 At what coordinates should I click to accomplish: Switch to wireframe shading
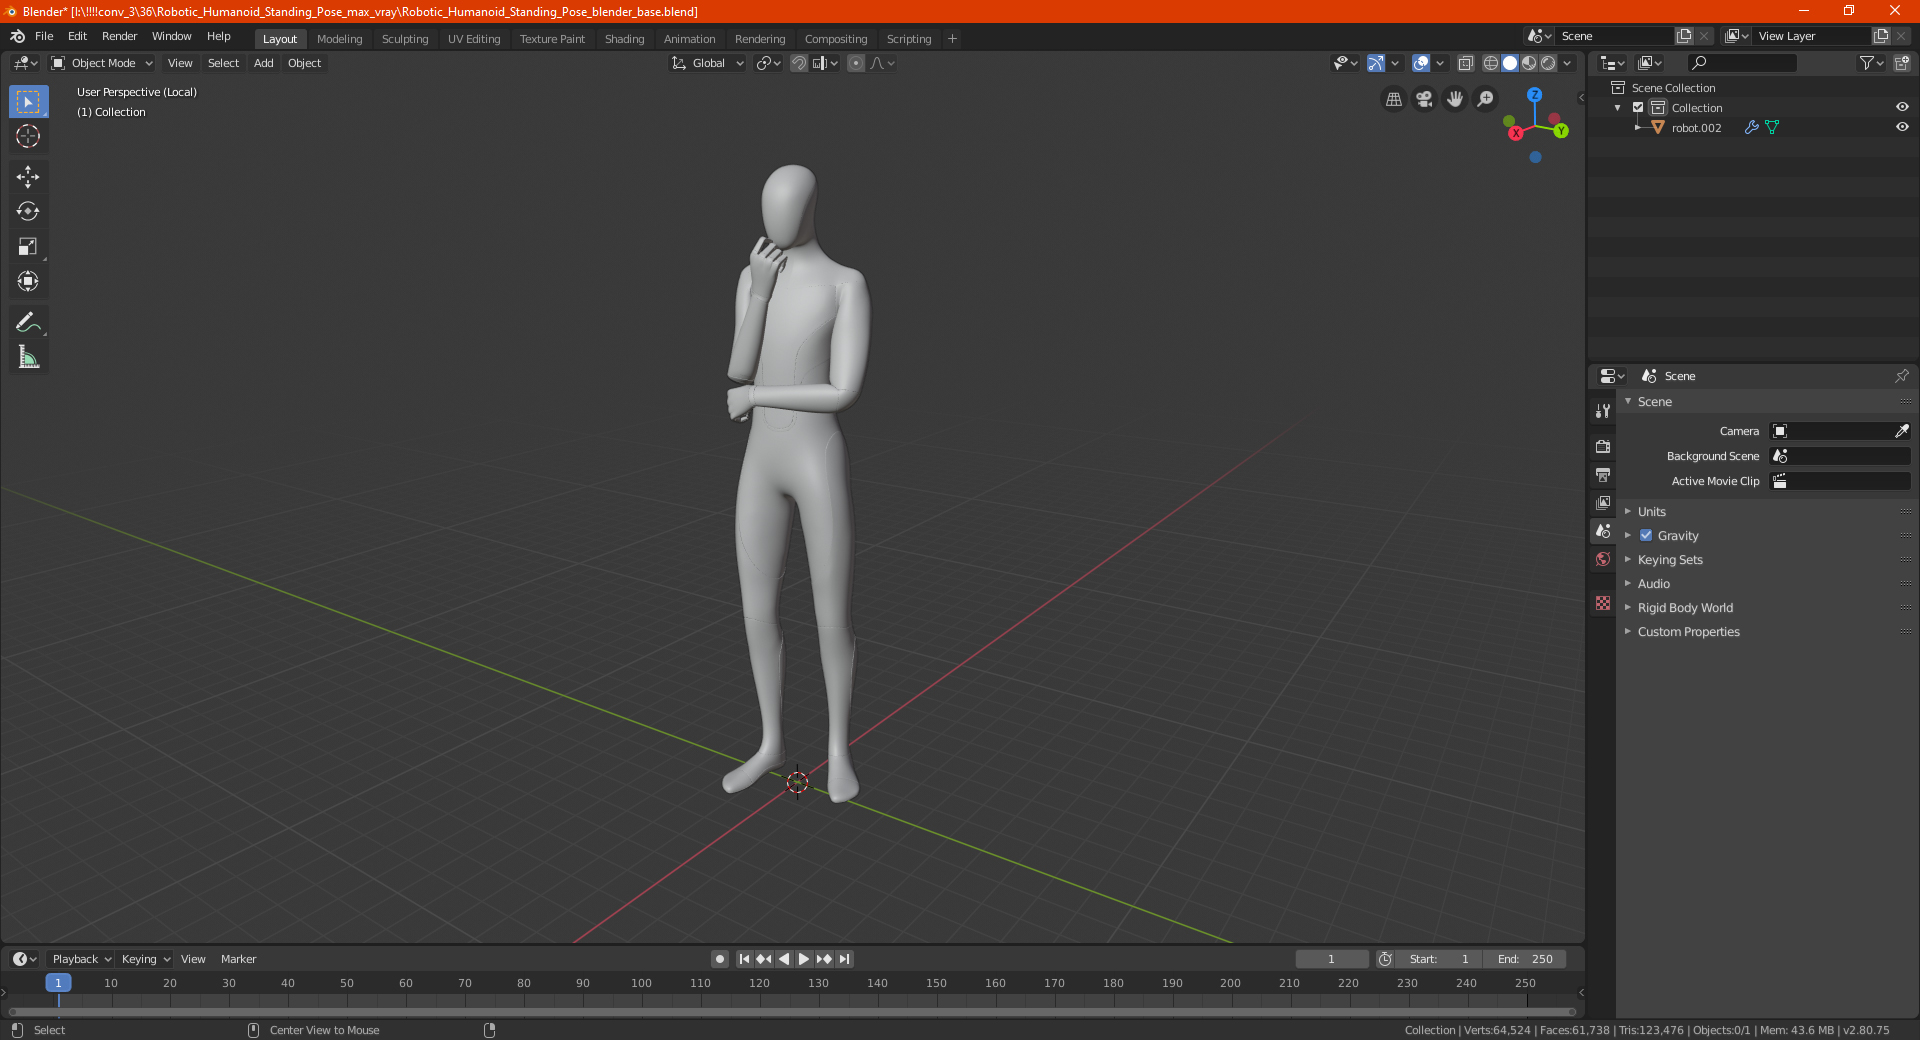1491,63
